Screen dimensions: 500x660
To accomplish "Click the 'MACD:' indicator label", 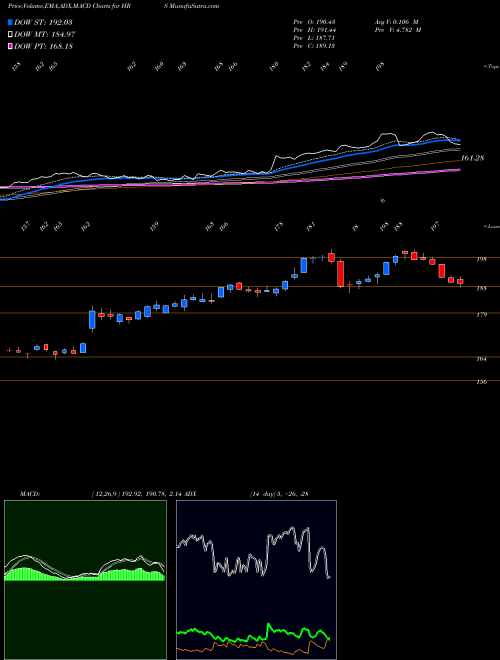I will point(29,493).
